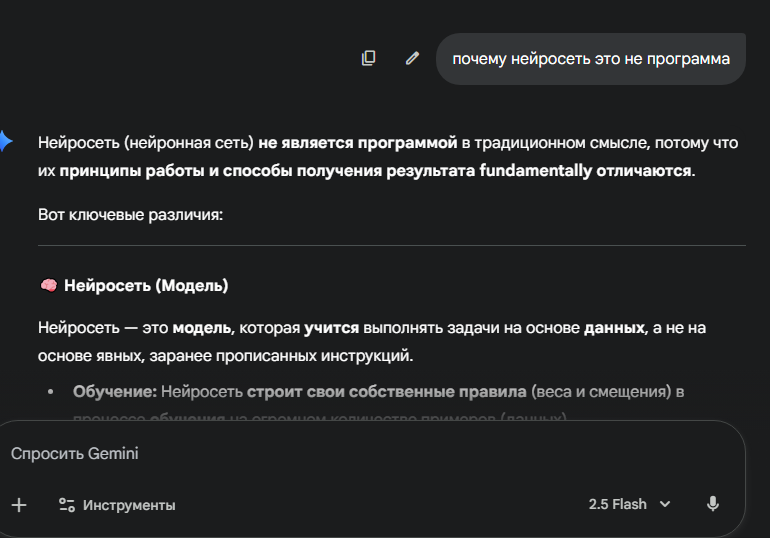The width and height of the screenshot is (770, 538).
Task: Click the copy prompt icon
Action: tap(368, 58)
